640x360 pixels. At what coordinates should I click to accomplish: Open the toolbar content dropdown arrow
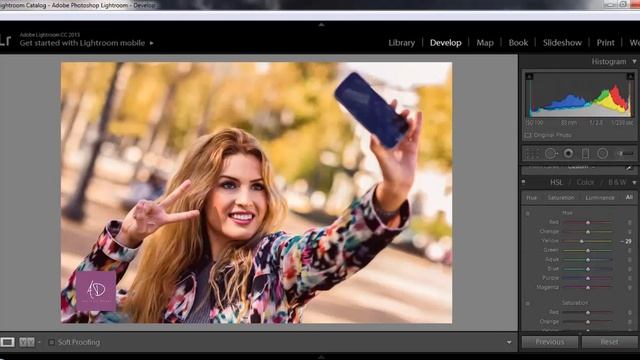point(509,342)
